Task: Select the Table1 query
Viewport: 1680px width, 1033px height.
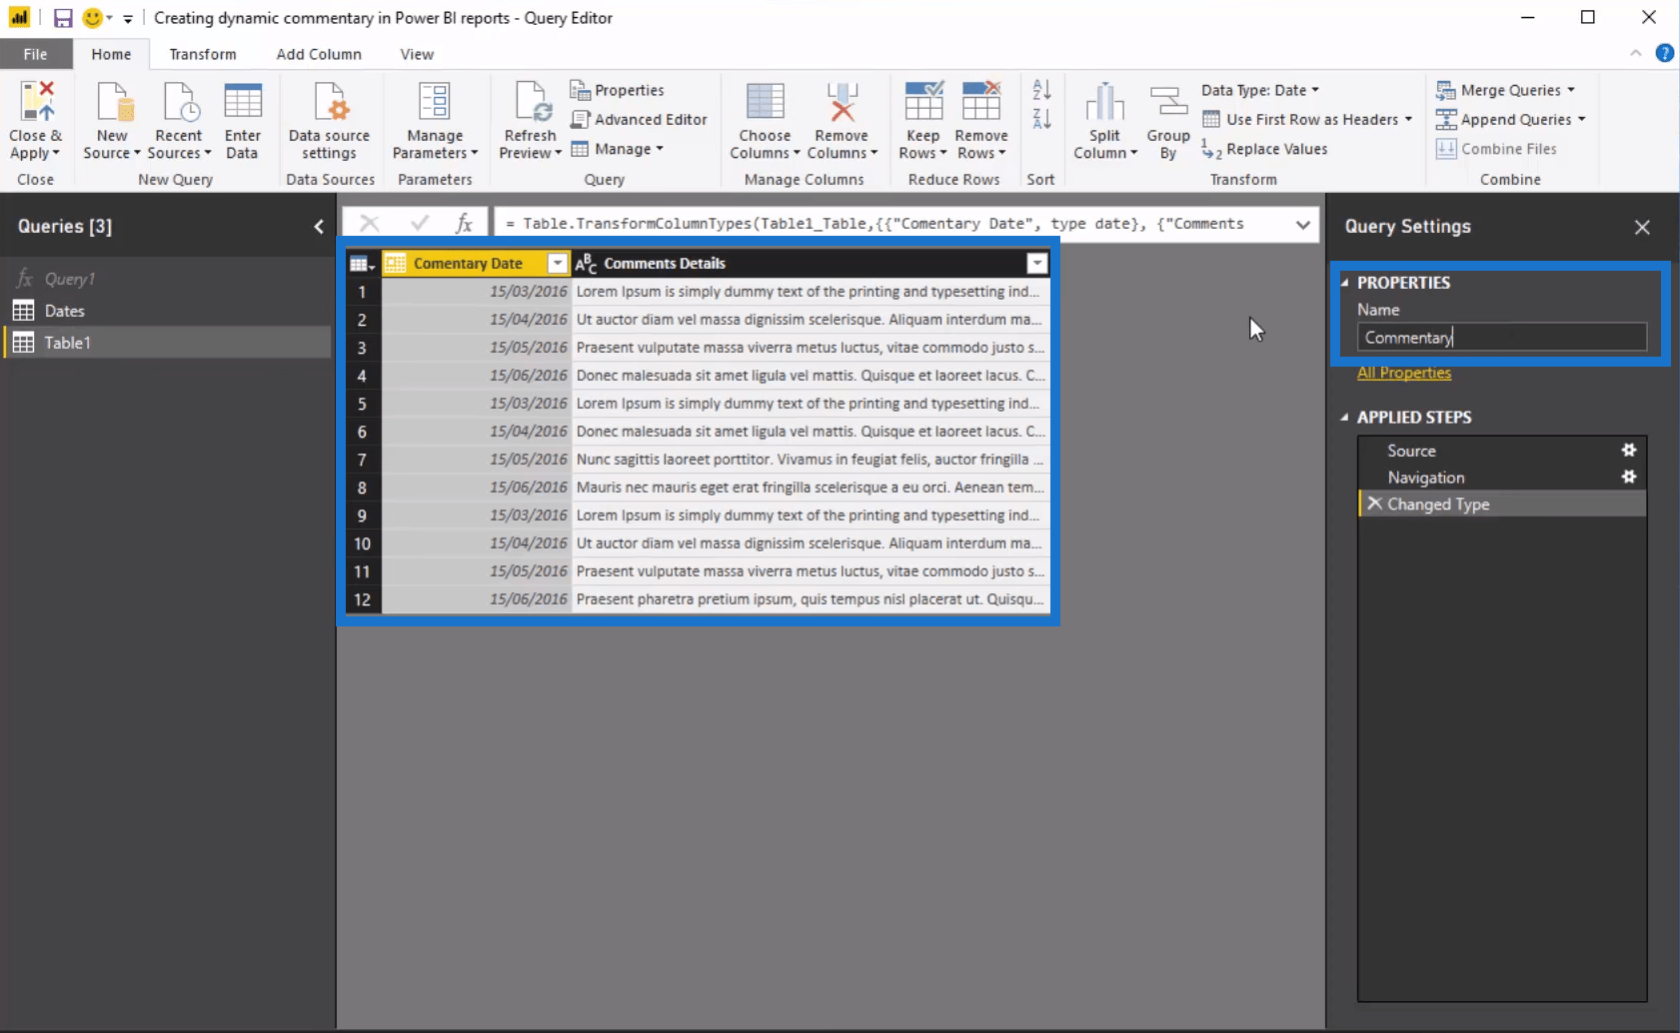Action: coord(168,342)
